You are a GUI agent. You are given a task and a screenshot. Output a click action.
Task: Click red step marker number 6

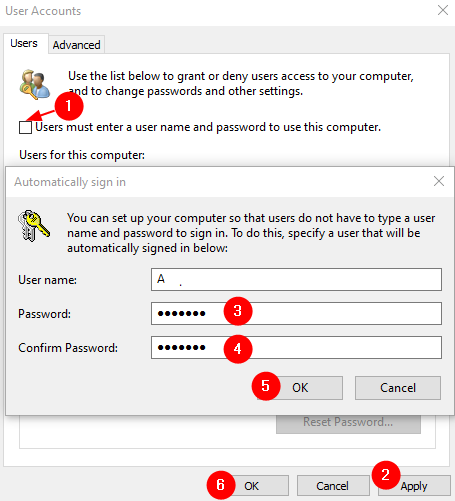[x=221, y=485]
